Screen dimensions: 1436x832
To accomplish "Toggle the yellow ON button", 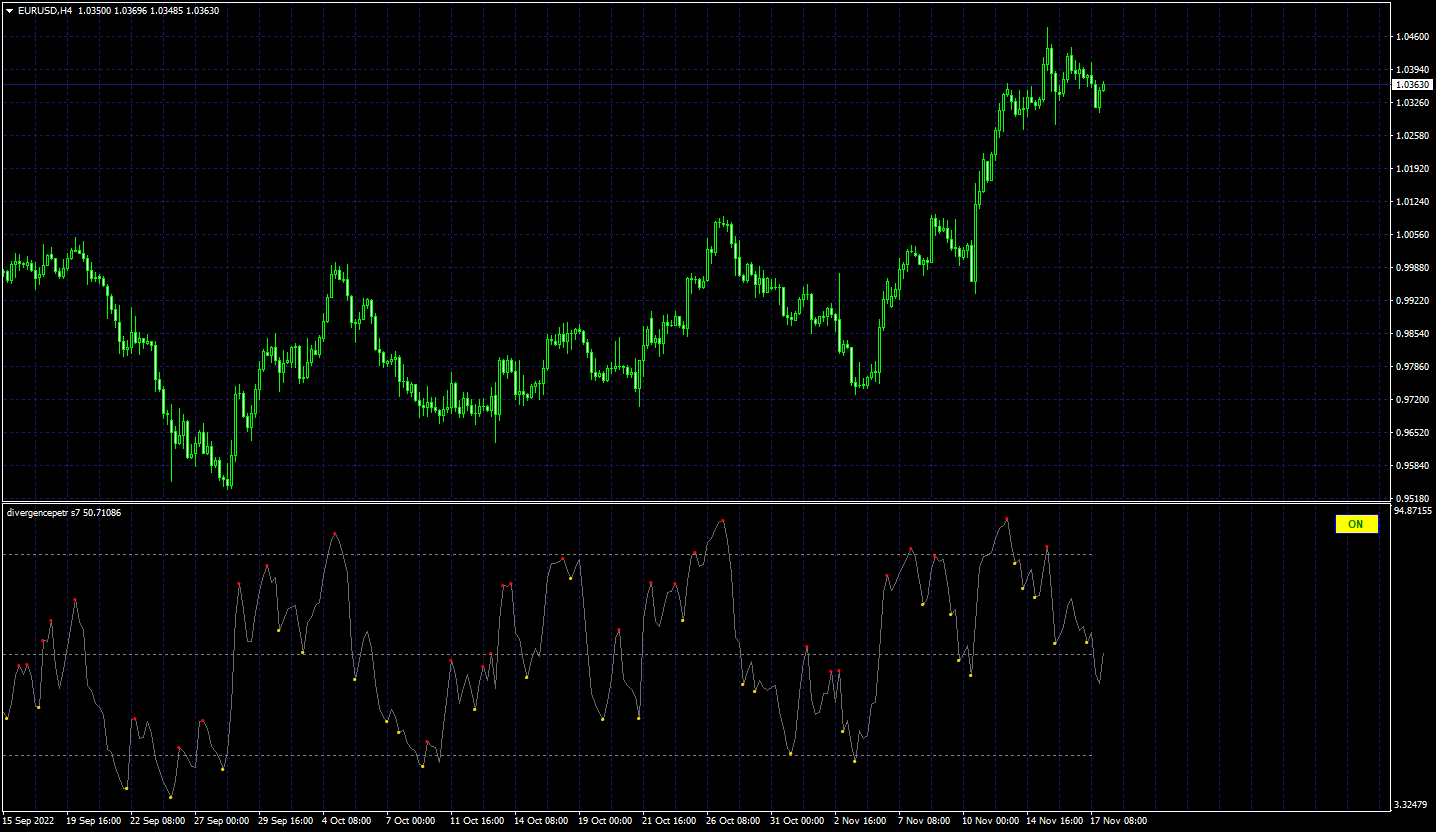I will tap(1356, 524).
